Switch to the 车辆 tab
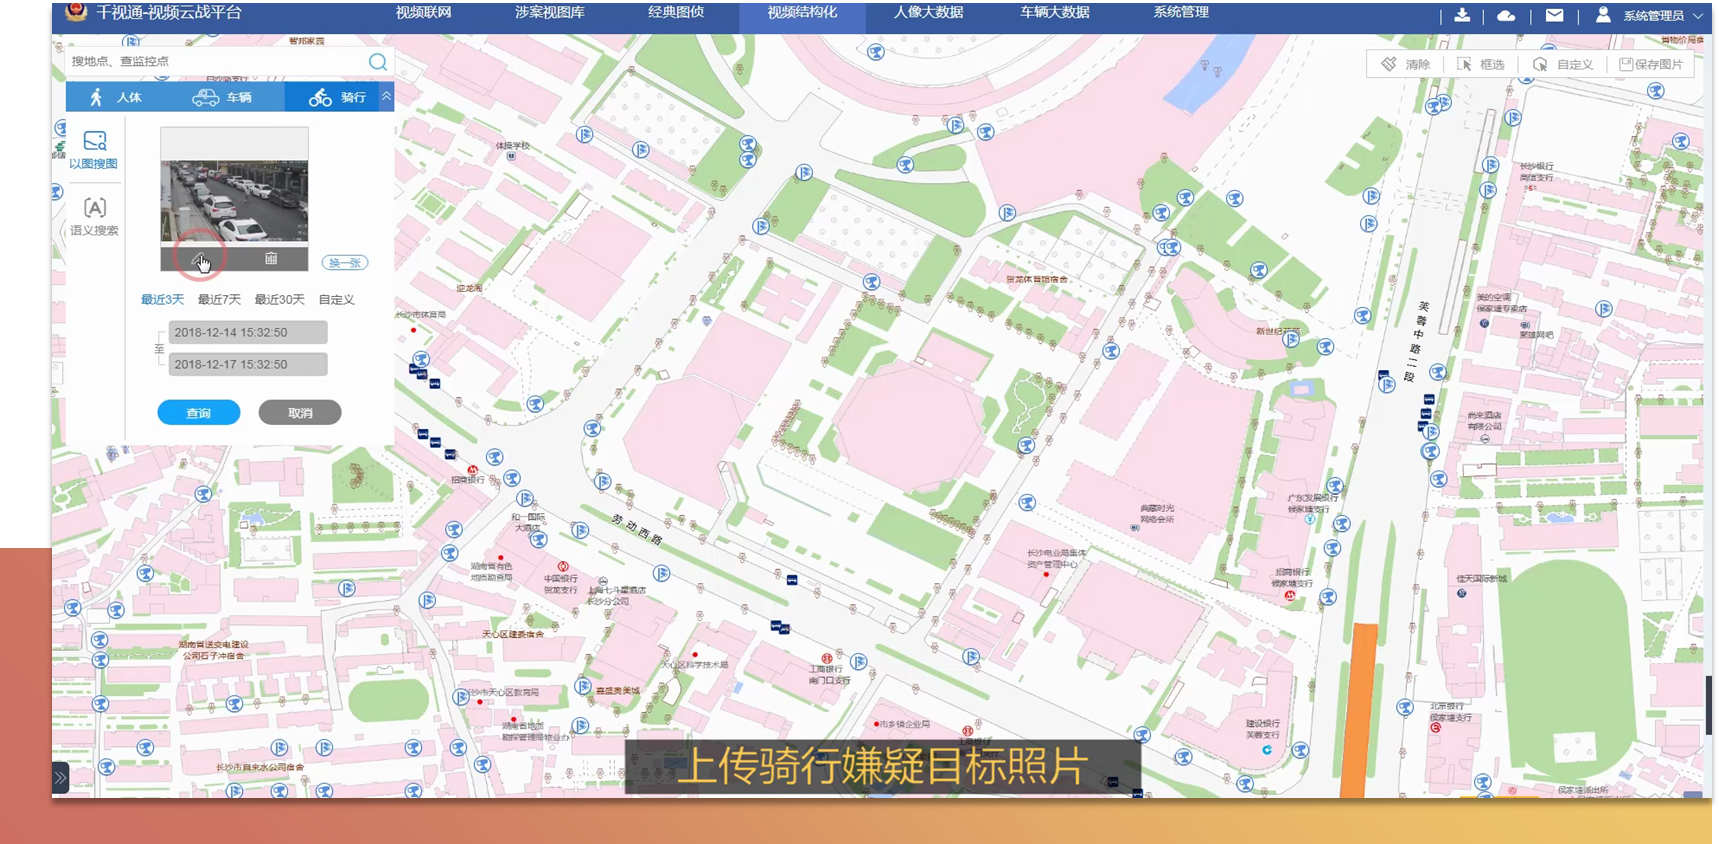Image resolution: width=1721 pixels, height=844 pixels. pos(222,97)
